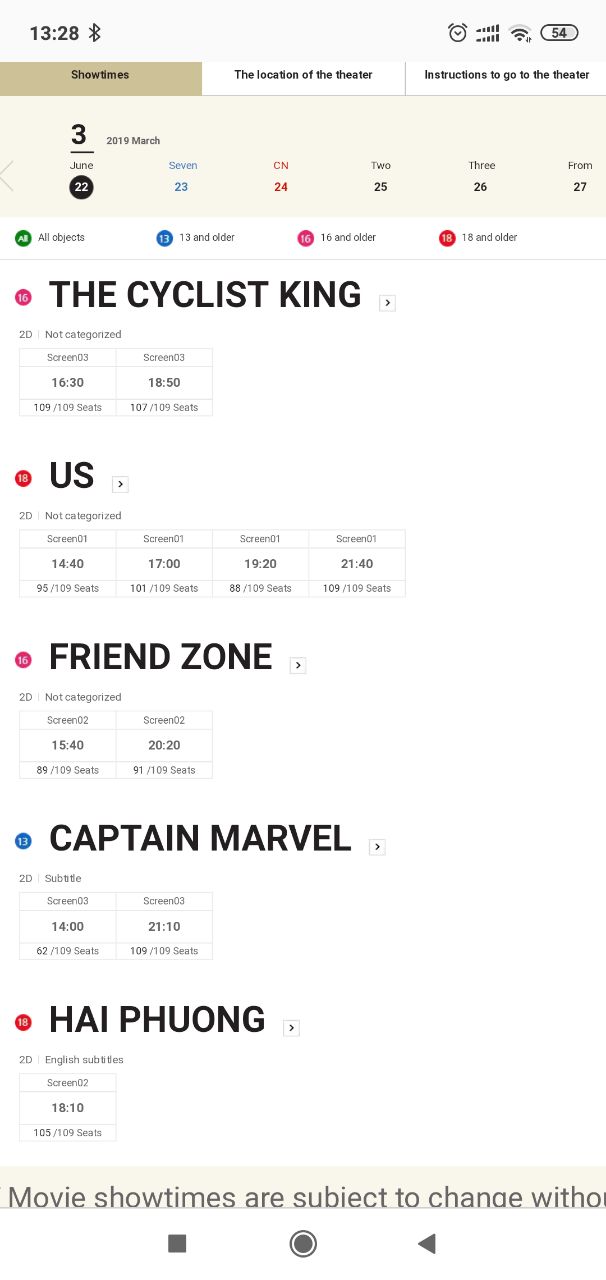
Task: Switch to The location of the theater tab
Action: point(303,75)
